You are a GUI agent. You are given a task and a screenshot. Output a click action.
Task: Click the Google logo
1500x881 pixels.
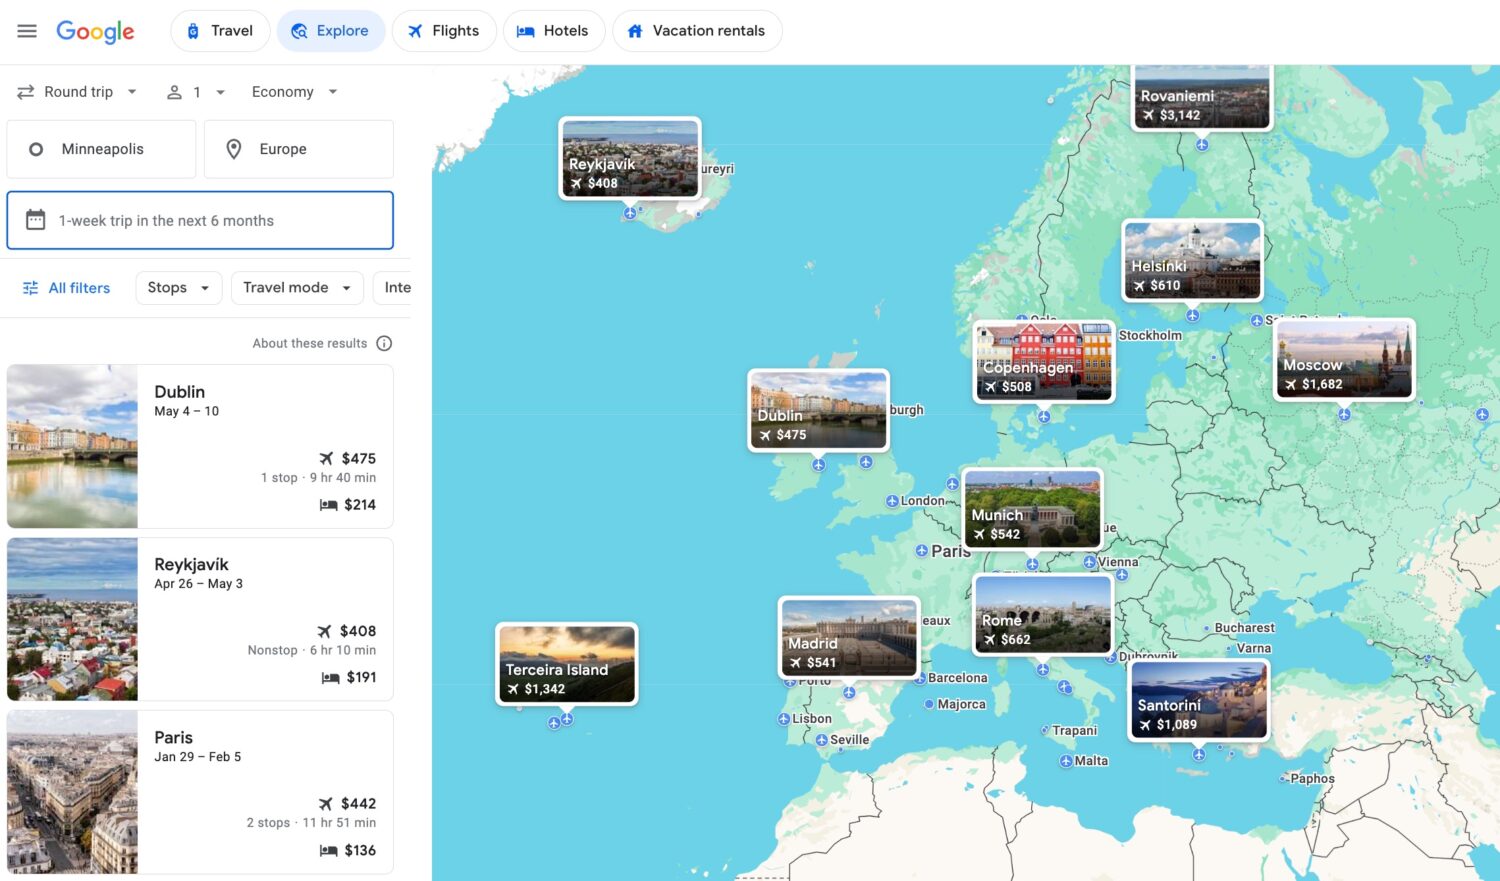point(95,31)
